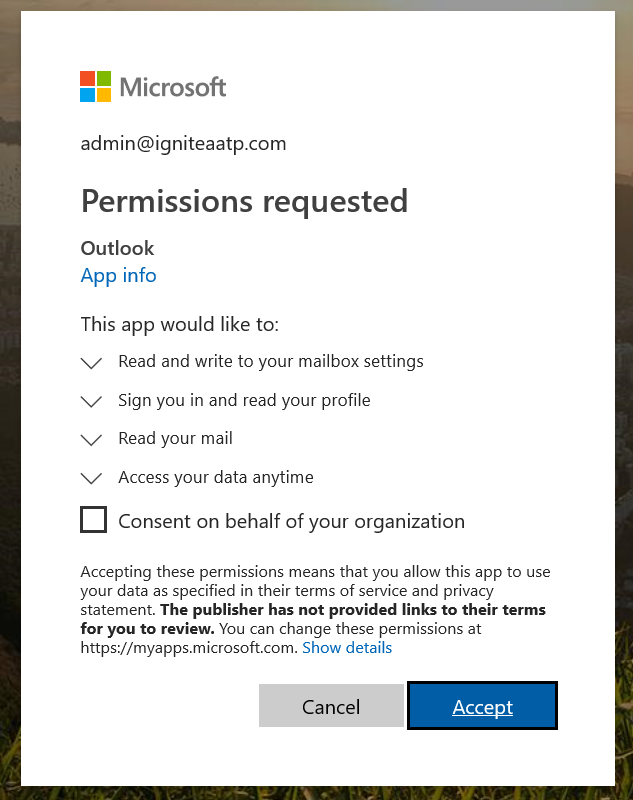Click 'Access your data anytime' permission text
The height and width of the screenshot is (800, 633).
point(216,477)
